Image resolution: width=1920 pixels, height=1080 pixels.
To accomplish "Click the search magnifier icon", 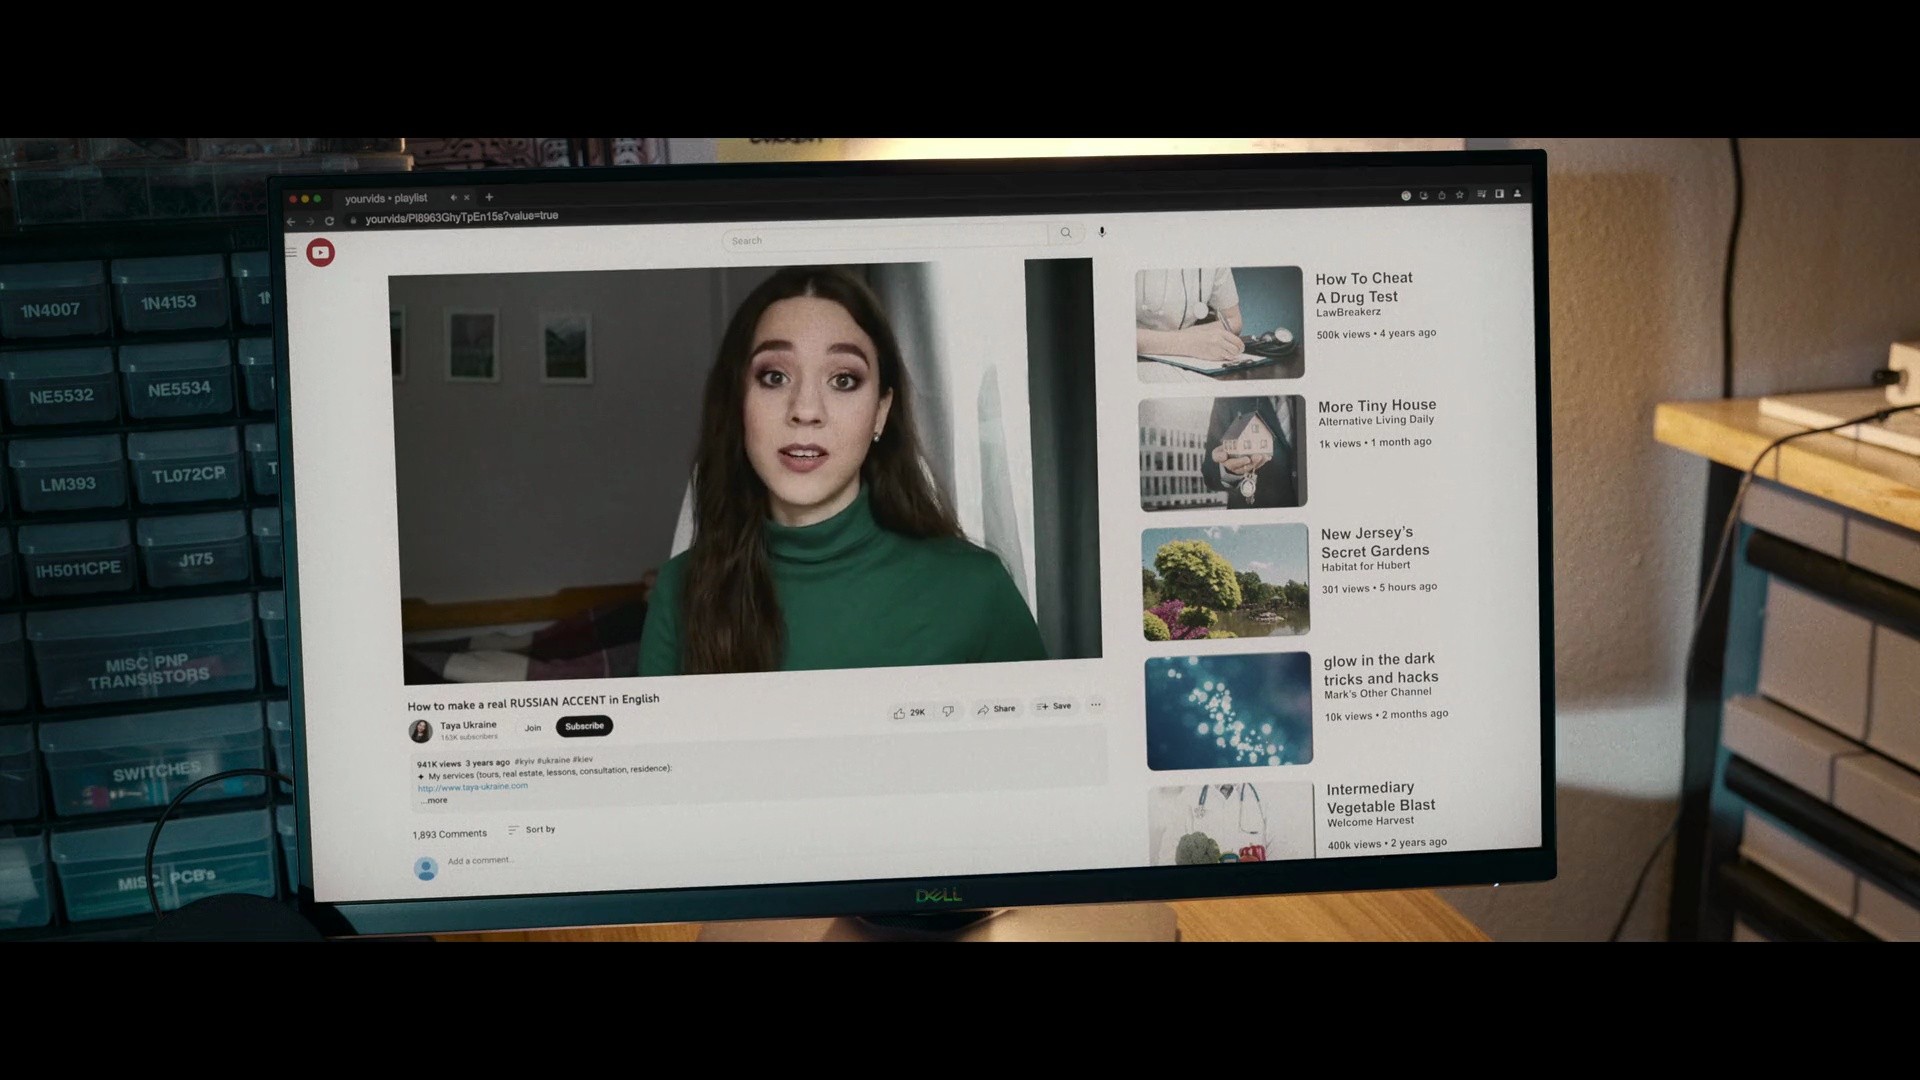I will [x=1066, y=232].
